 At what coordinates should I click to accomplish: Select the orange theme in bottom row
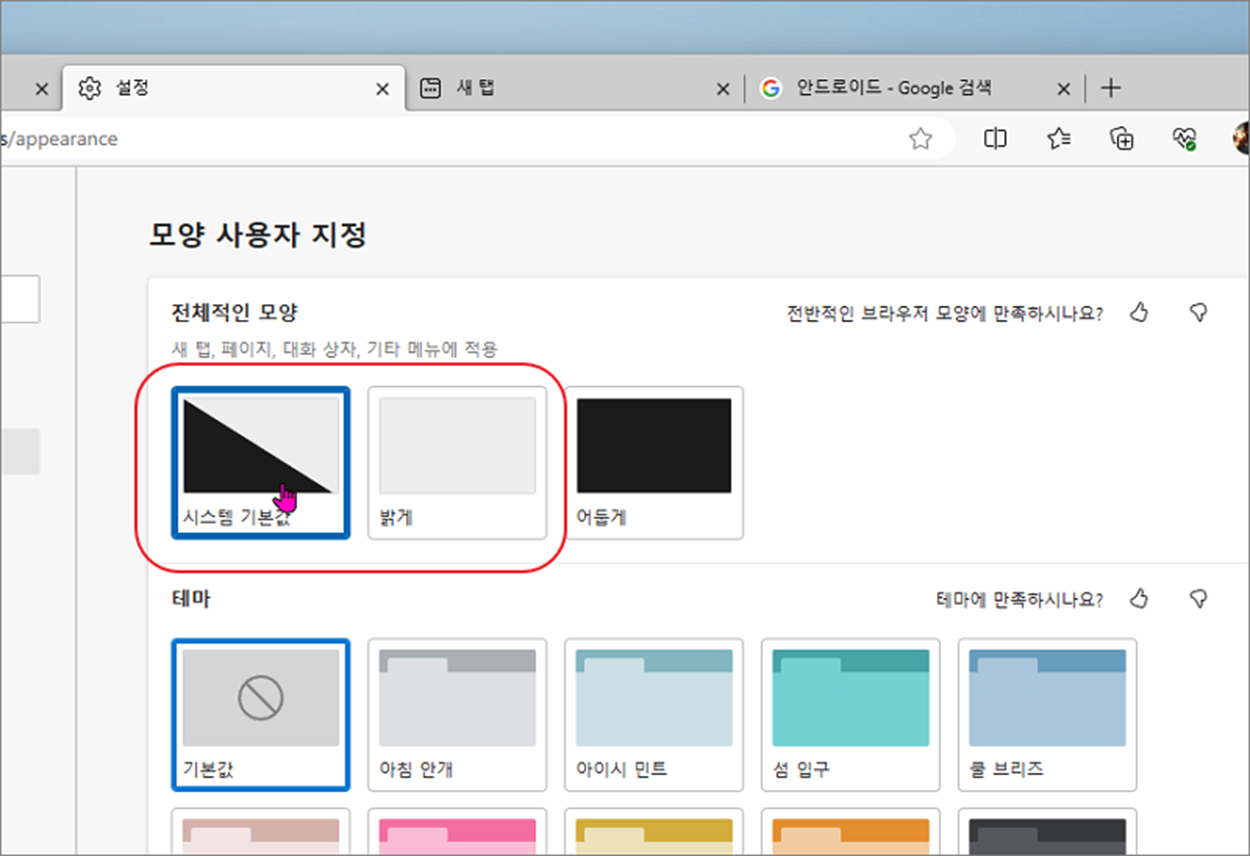click(851, 833)
